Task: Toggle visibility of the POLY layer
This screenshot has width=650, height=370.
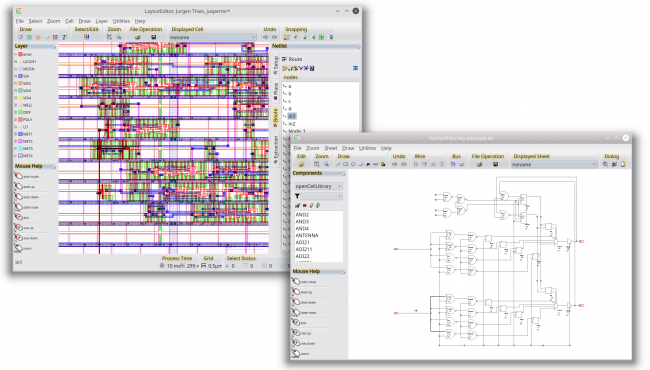Action: click(x=16, y=119)
